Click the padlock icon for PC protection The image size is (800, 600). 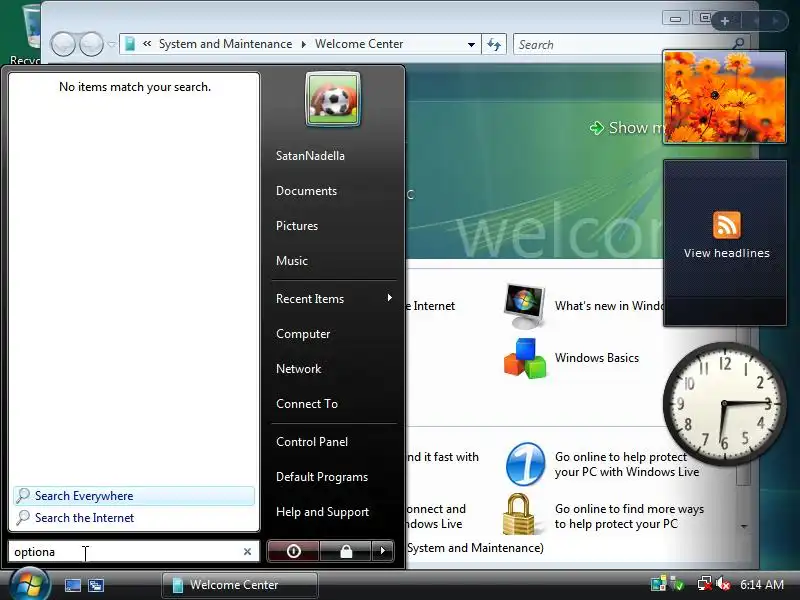(518, 514)
